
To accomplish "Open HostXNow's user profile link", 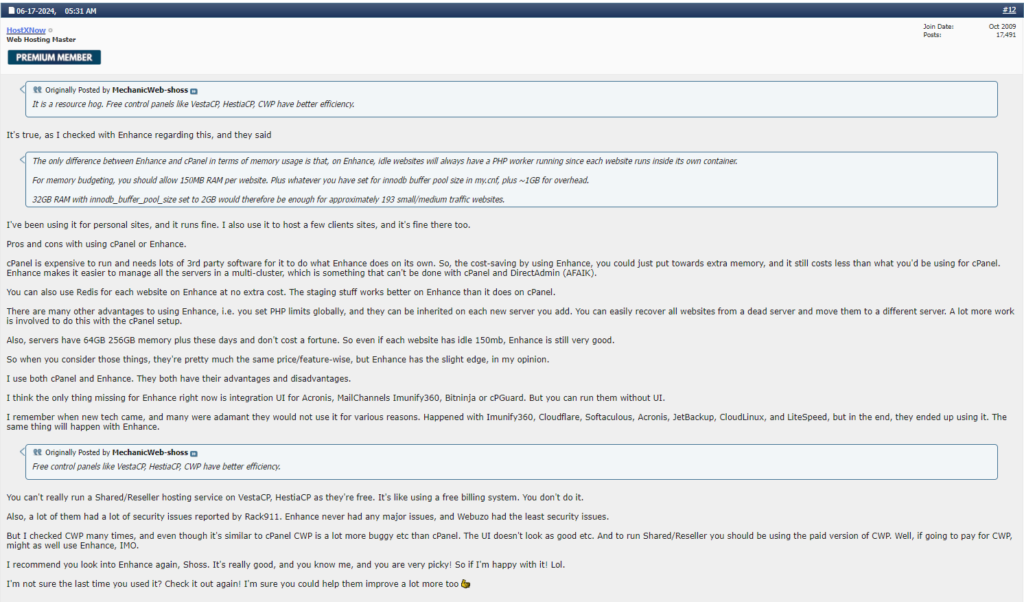I will tap(26, 31).
